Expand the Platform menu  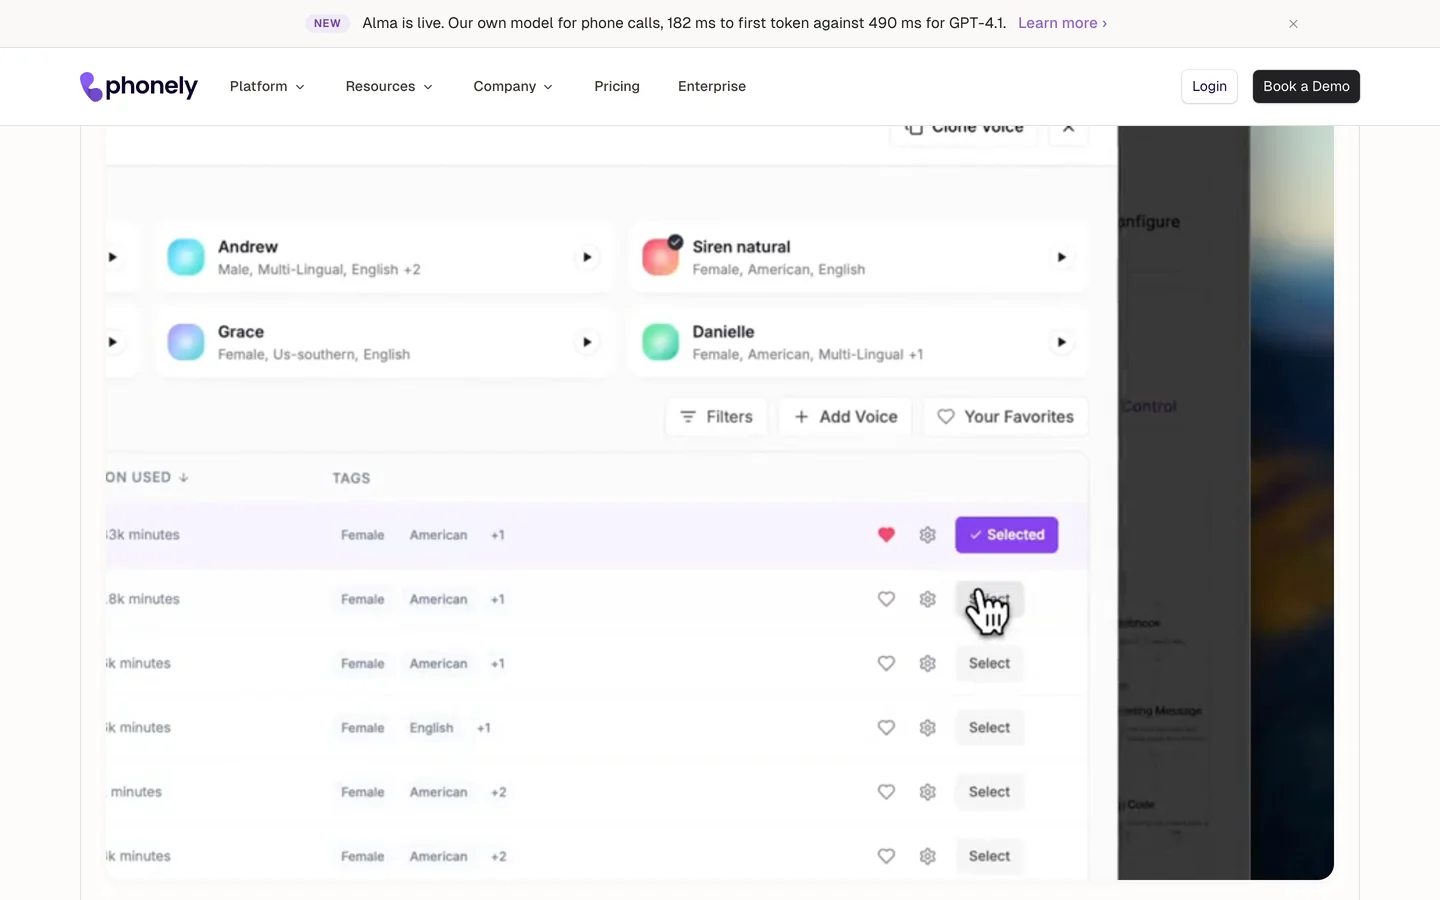pyautogui.click(x=267, y=87)
